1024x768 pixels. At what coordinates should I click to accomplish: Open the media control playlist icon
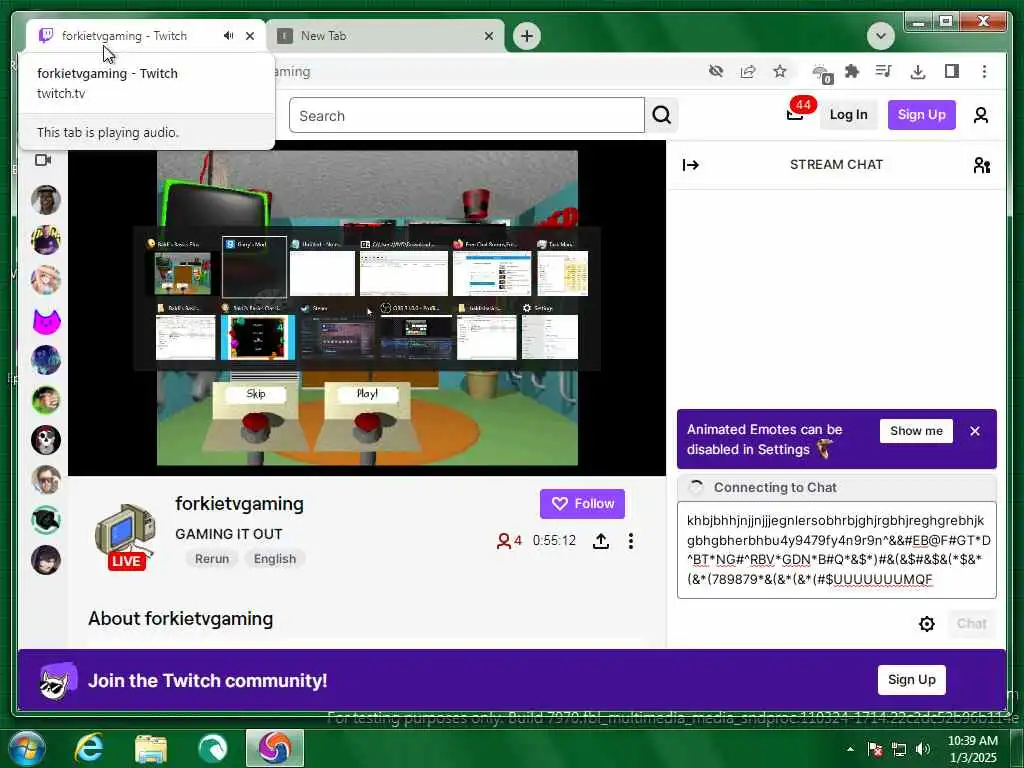[x=884, y=71]
